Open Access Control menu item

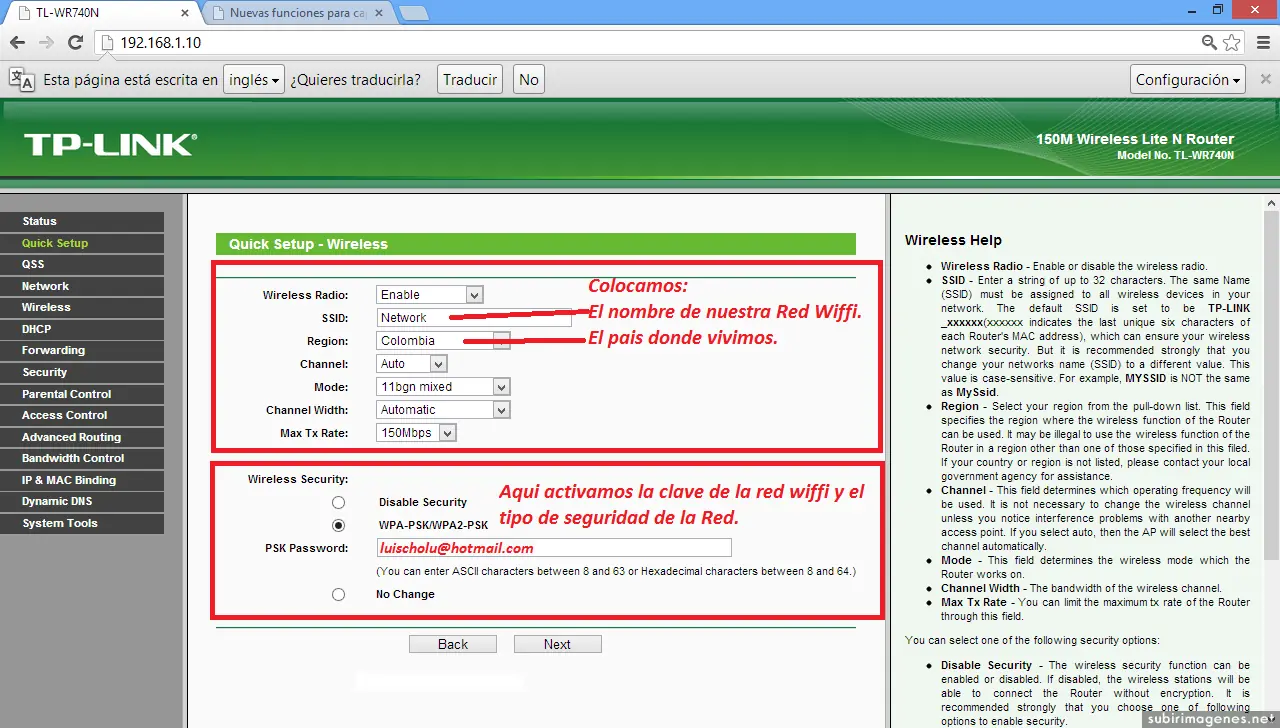[82, 415]
